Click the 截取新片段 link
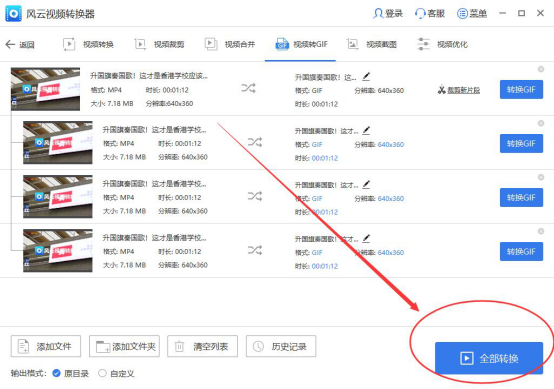Screen dimensions: 554x389 (x=459, y=90)
